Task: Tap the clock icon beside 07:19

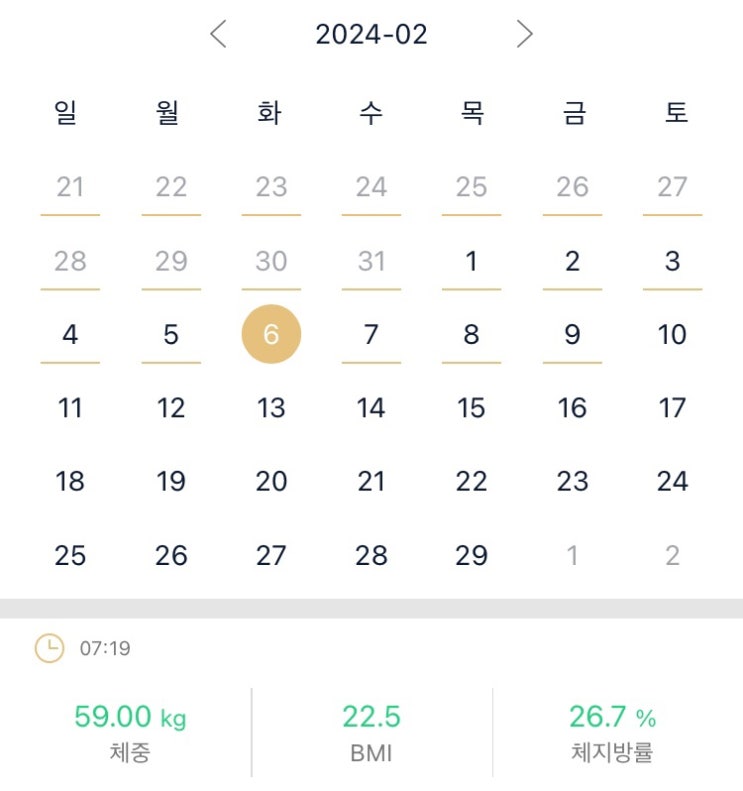Action: [x=49, y=648]
